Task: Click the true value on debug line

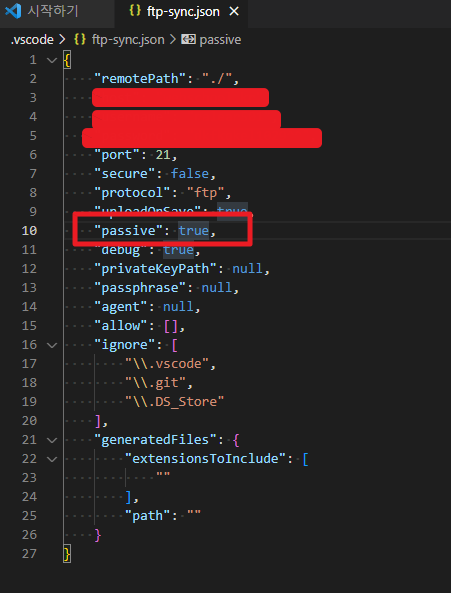Action: [x=178, y=250]
